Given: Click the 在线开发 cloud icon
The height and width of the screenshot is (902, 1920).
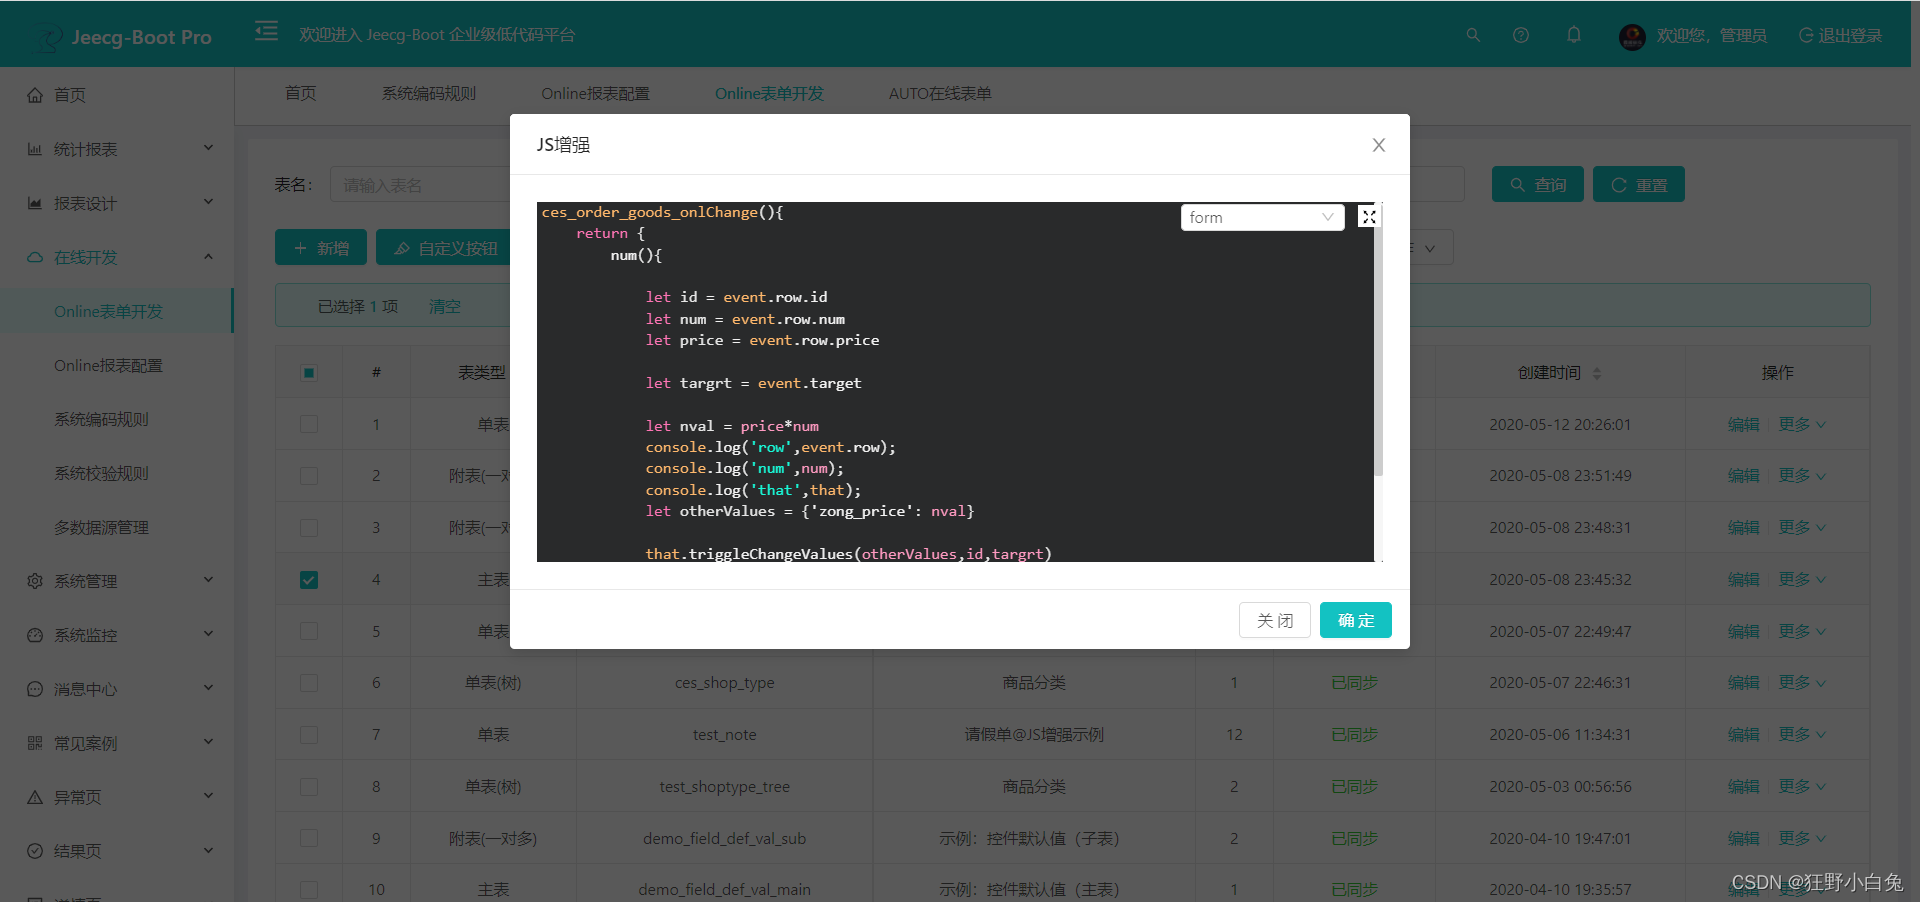Looking at the screenshot, I should [35, 257].
